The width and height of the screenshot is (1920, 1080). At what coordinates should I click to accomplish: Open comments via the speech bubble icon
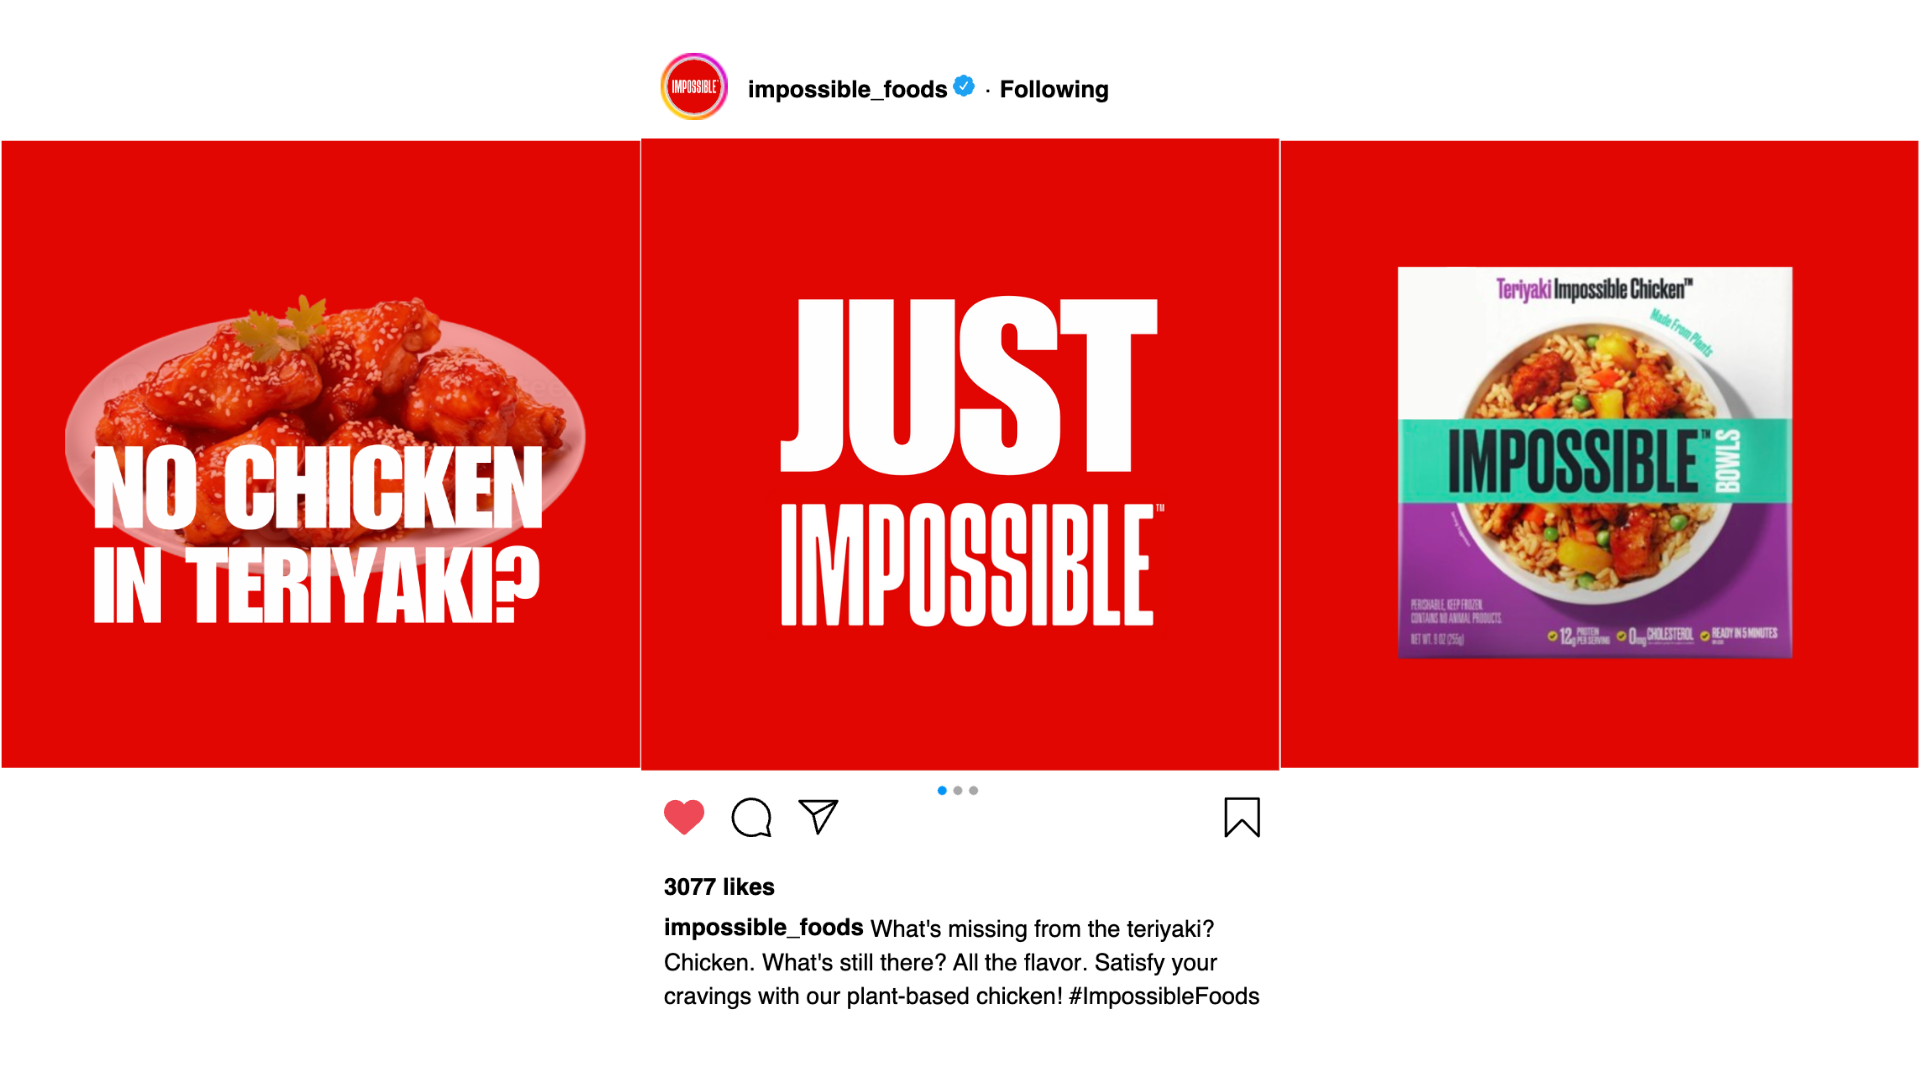[751, 817]
